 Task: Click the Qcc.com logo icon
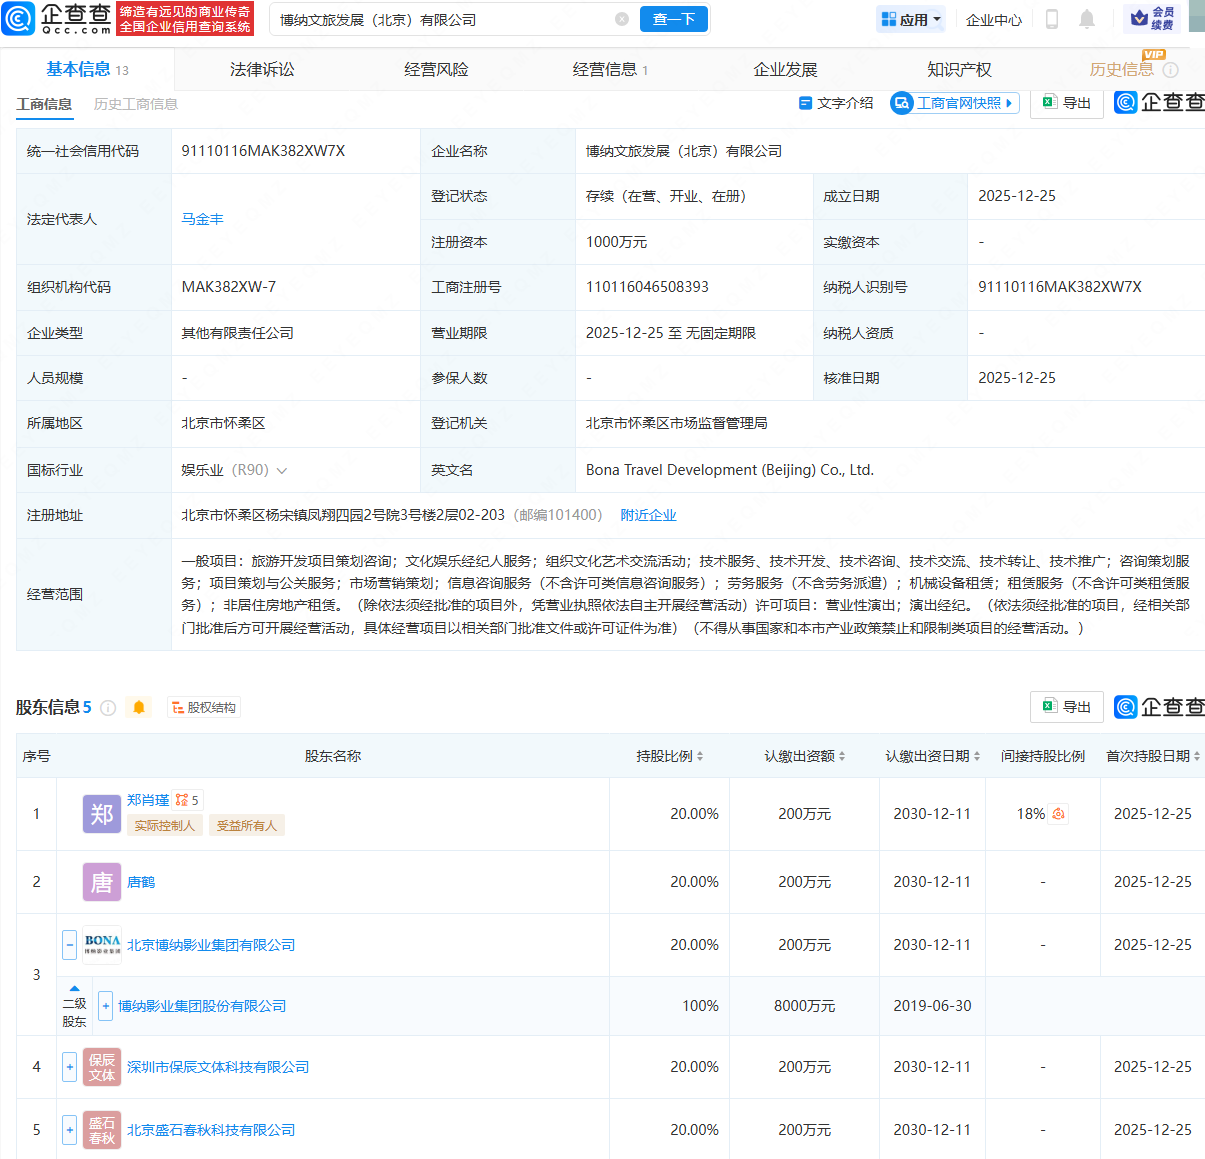(18, 19)
